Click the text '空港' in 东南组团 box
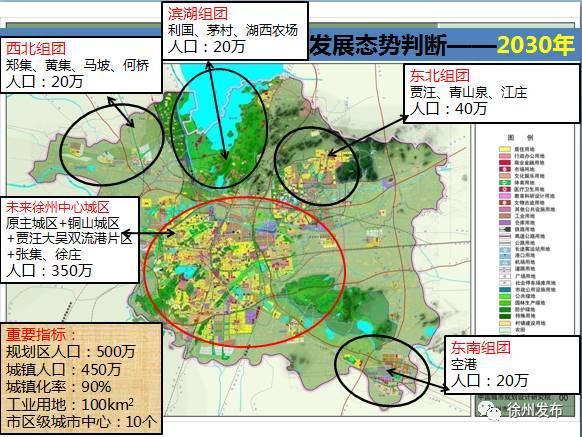Viewport: 582px width, 437px height. (464, 365)
